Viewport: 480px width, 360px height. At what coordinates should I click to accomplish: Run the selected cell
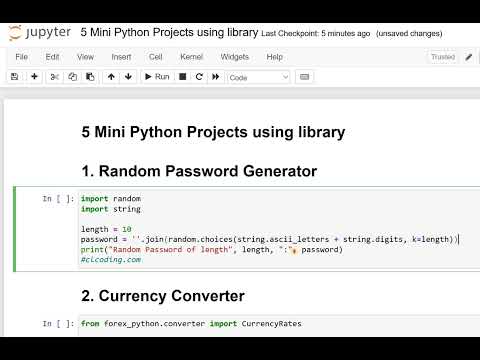point(157,77)
